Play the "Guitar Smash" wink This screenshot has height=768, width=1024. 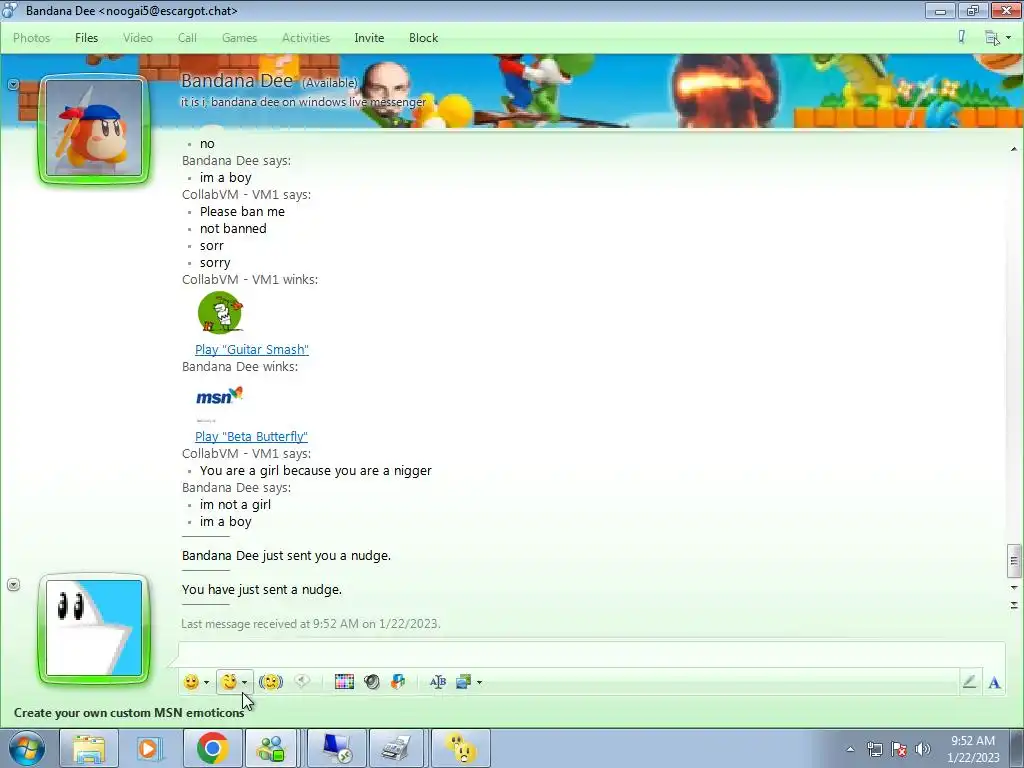tap(251, 349)
